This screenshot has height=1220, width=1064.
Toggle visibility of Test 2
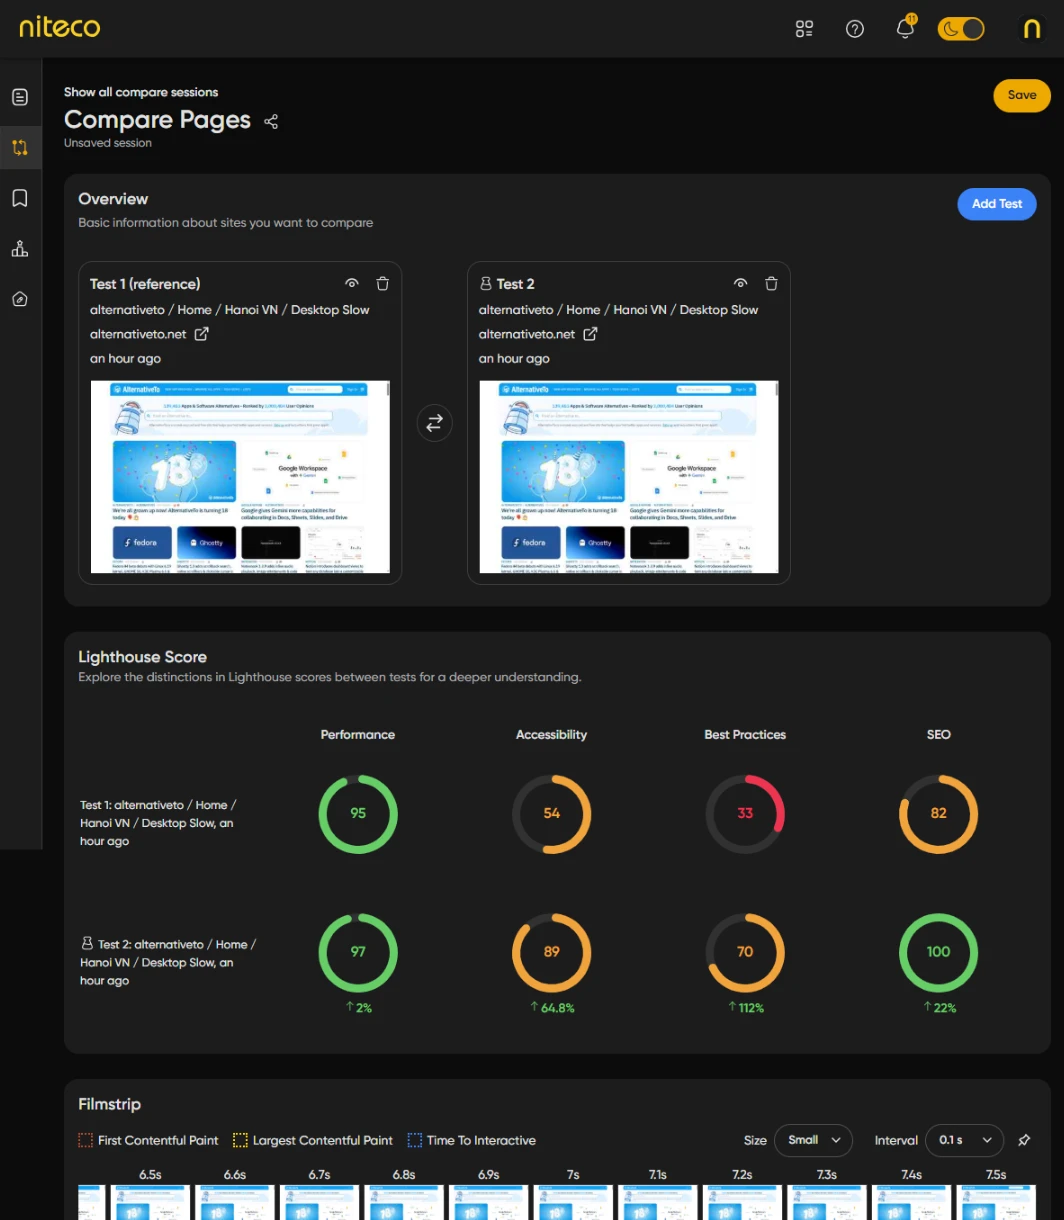tap(740, 284)
